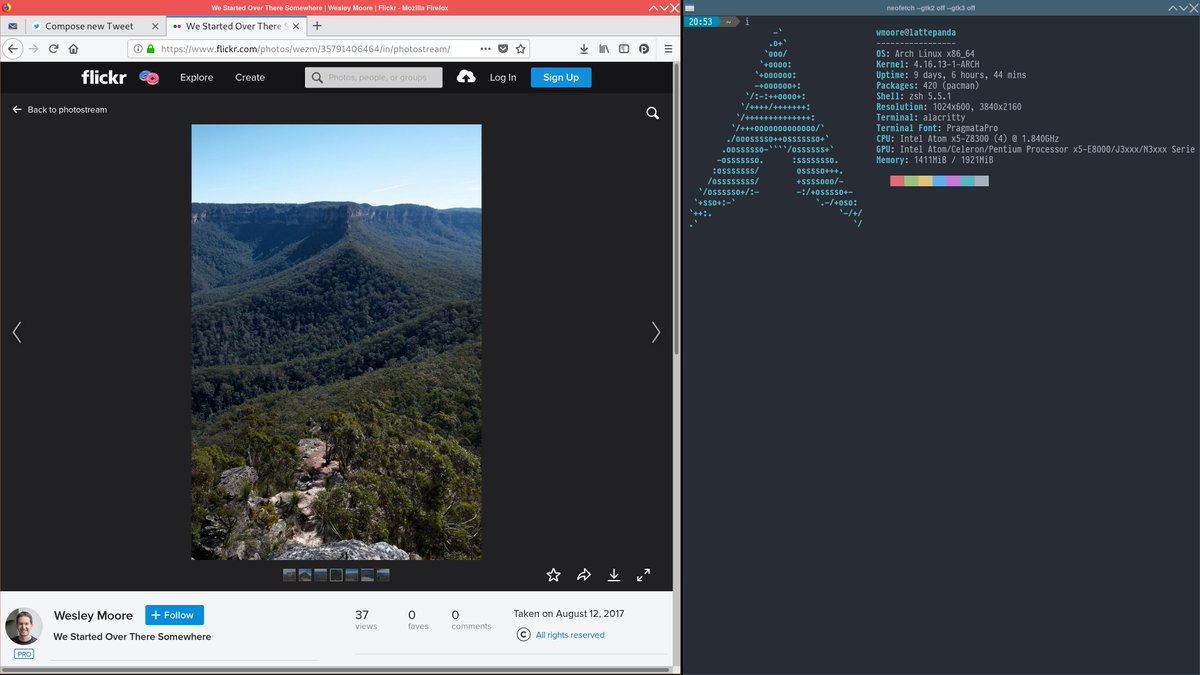Focus the Photos, people, or groups search box
The width and height of the screenshot is (1200, 675).
pyautogui.click(x=374, y=77)
